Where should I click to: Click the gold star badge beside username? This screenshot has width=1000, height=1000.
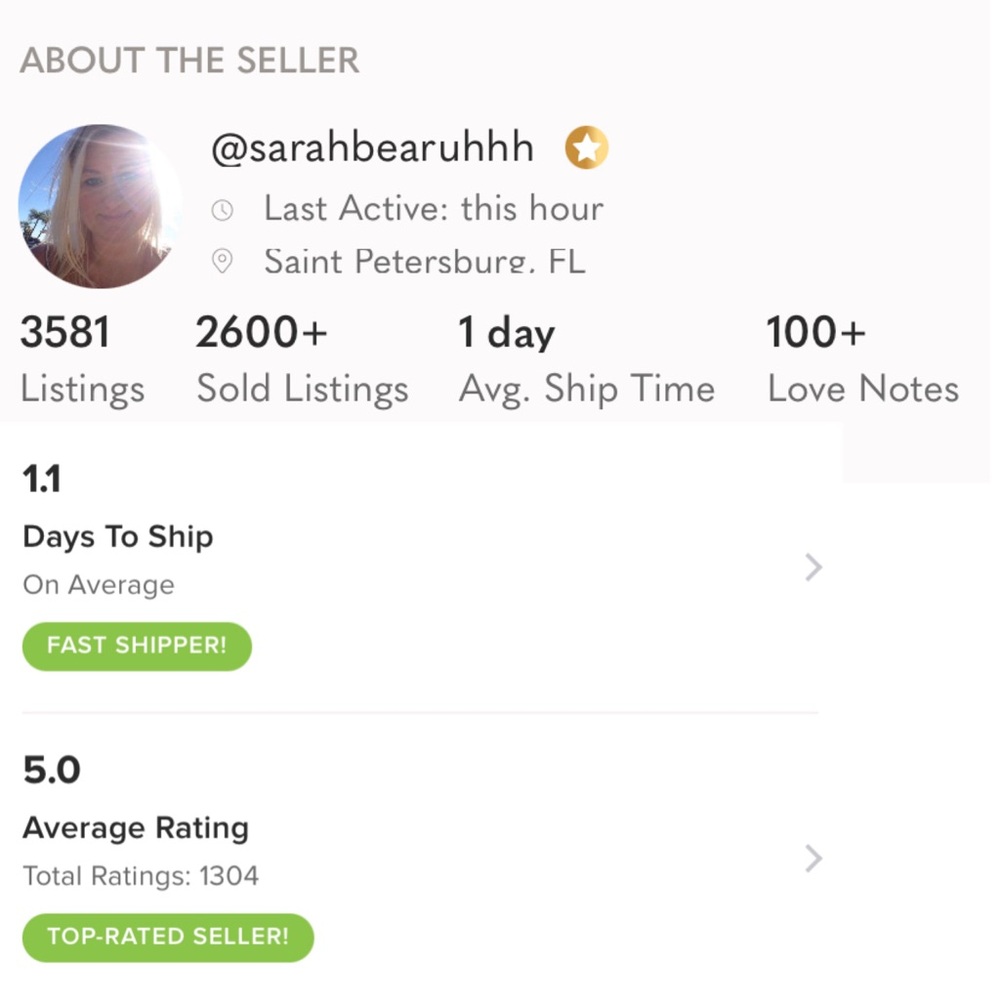(x=587, y=150)
